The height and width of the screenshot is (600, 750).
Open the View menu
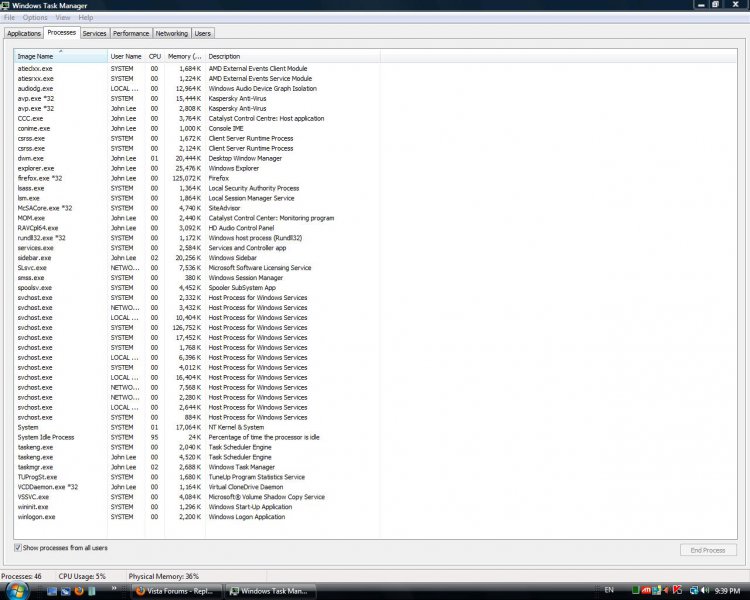click(63, 17)
